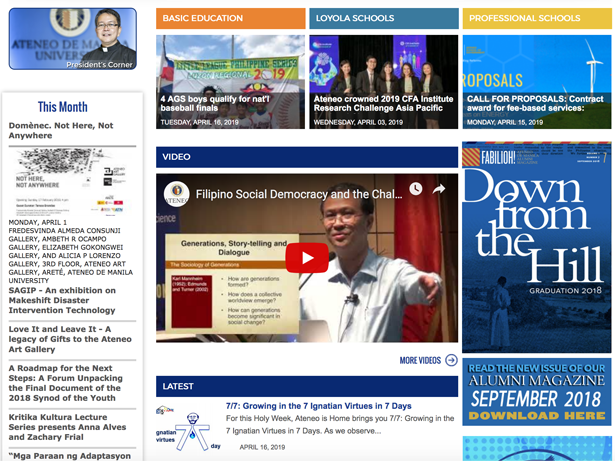Viewport: 615px width, 461px height.
Task: Click the date Wednesday, April 03, 2019
Action: [358, 122]
